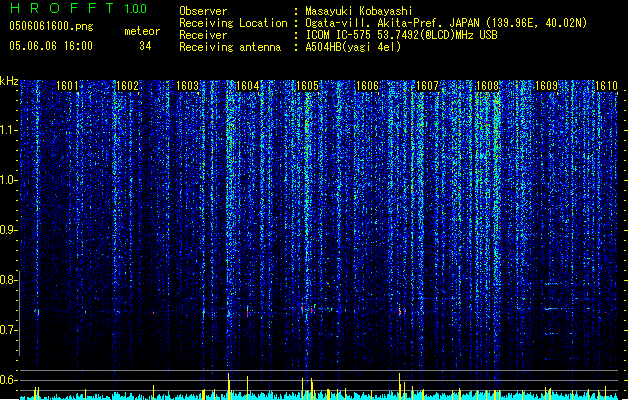
Task: Click the 1607 time marker
Action: point(427,86)
